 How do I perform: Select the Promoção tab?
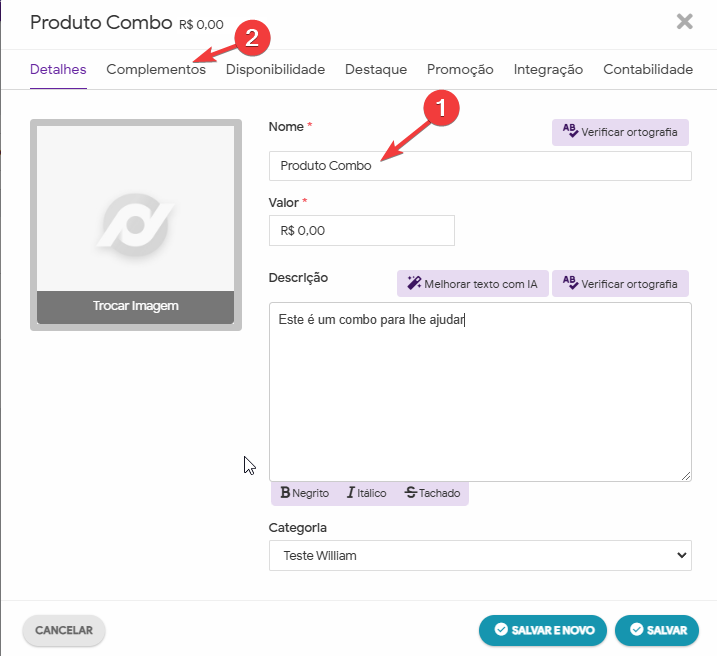pyautogui.click(x=460, y=70)
